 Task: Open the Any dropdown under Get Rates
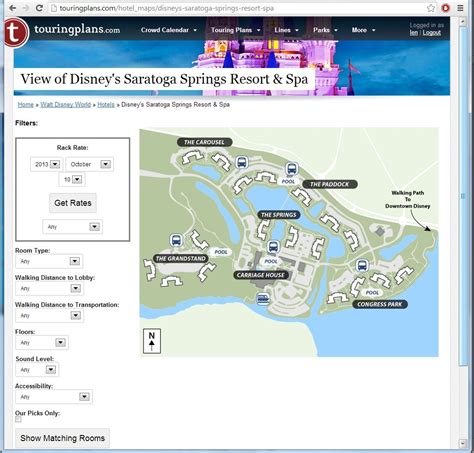tap(72, 227)
